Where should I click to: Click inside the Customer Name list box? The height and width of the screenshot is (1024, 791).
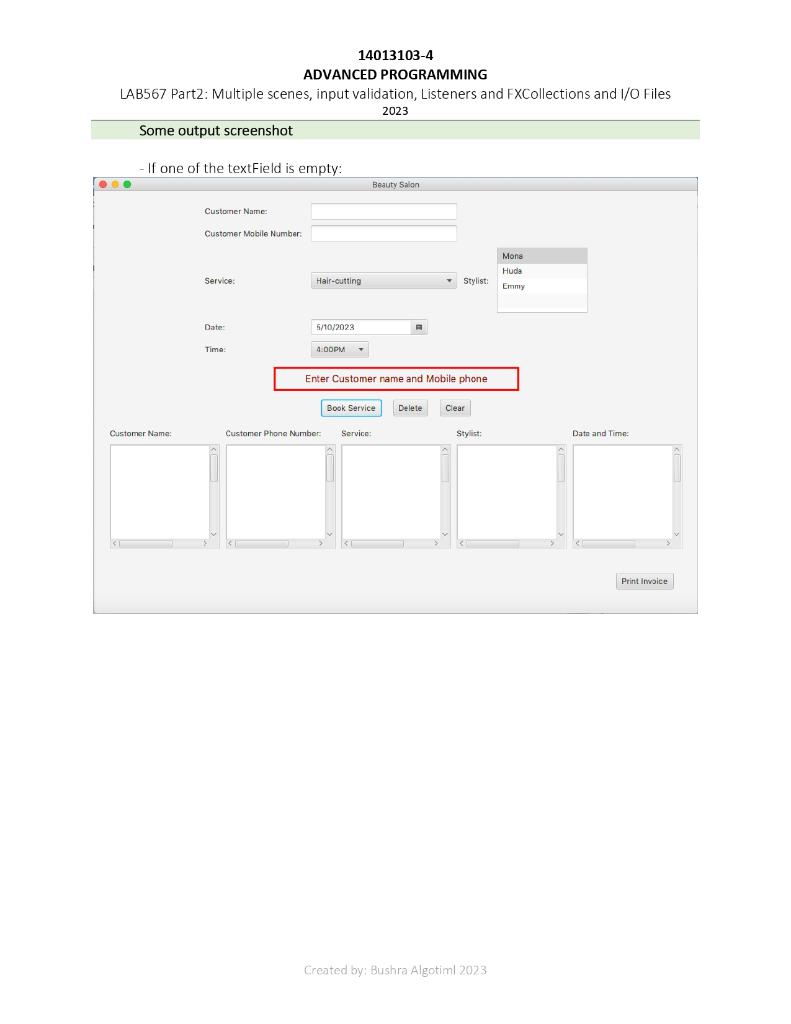159,492
